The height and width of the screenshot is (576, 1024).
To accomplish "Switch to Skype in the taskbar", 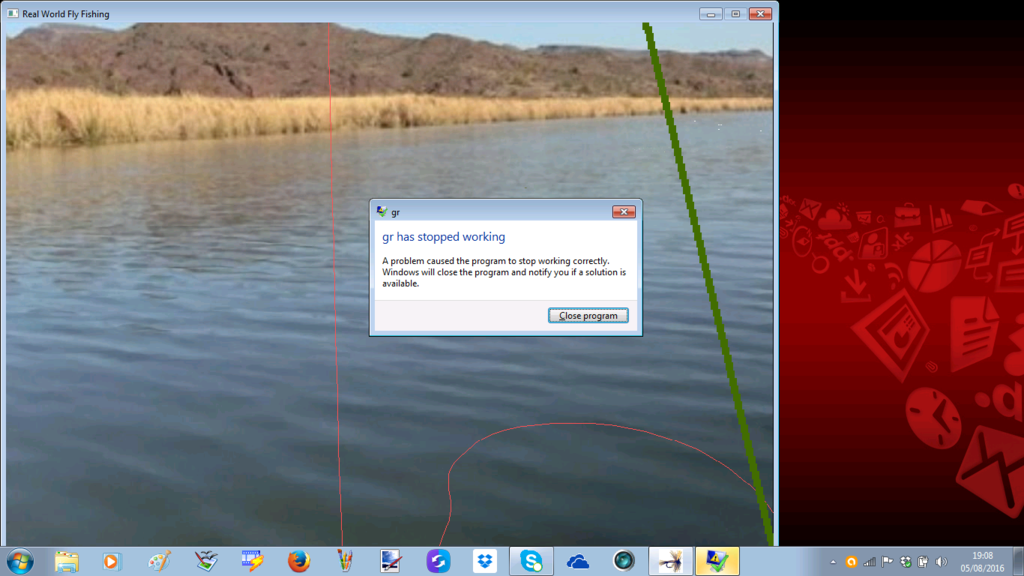I will pos(531,561).
